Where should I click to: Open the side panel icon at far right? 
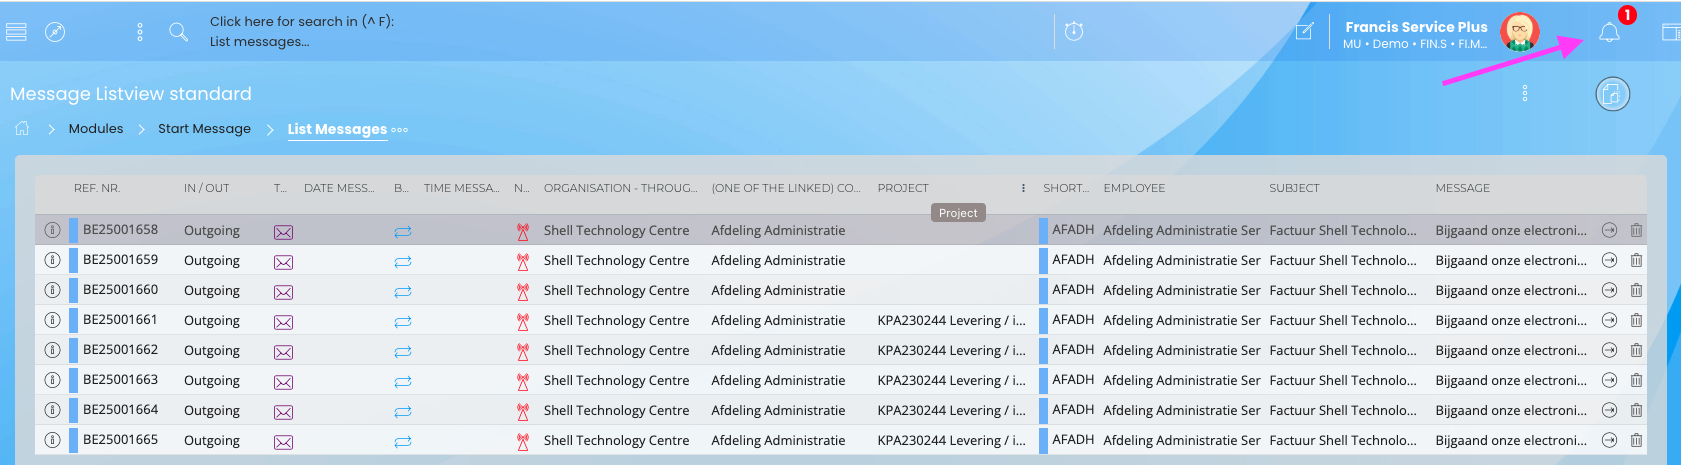pyautogui.click(x=1671, y=32)
